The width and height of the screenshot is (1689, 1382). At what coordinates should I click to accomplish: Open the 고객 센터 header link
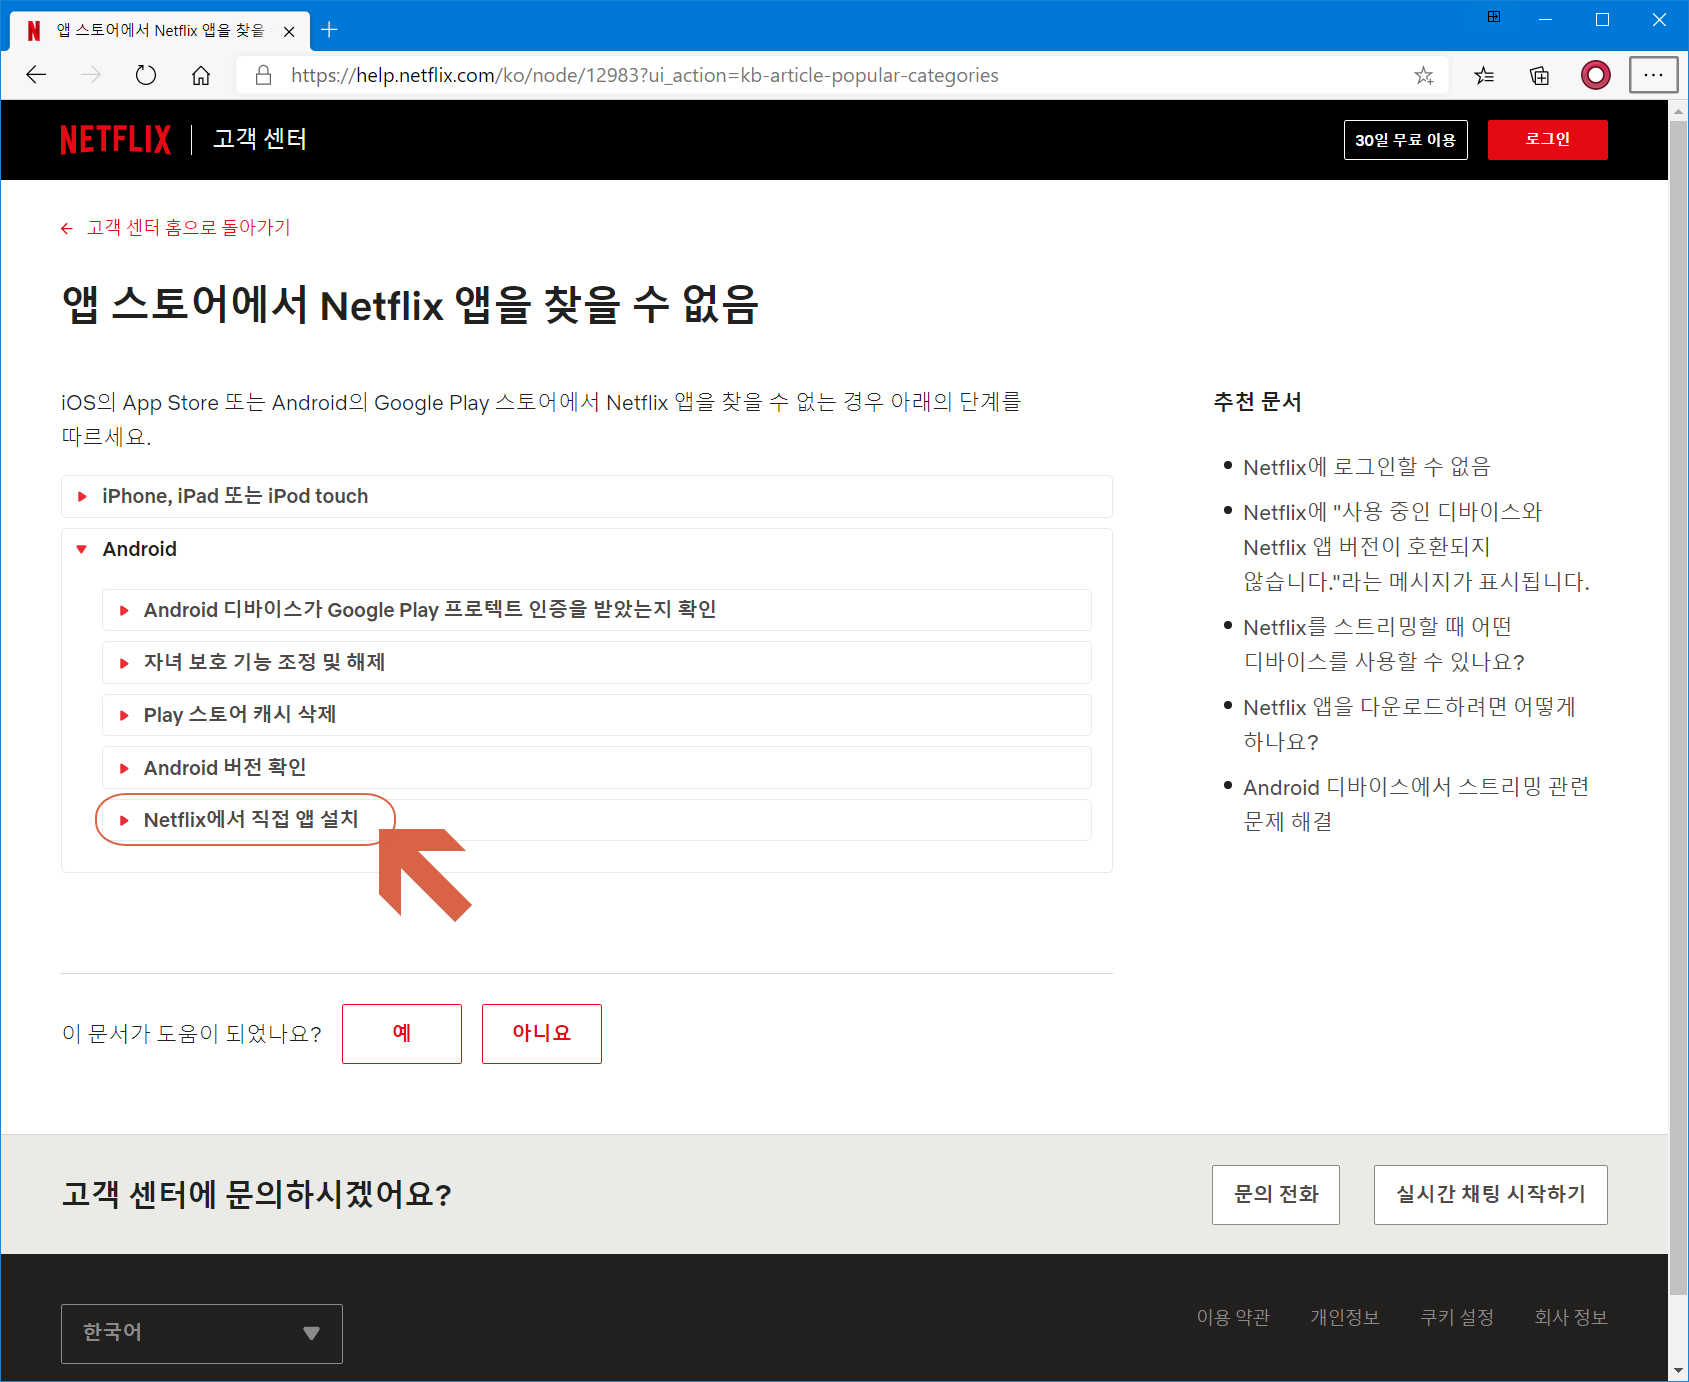[x=260, y=139]
